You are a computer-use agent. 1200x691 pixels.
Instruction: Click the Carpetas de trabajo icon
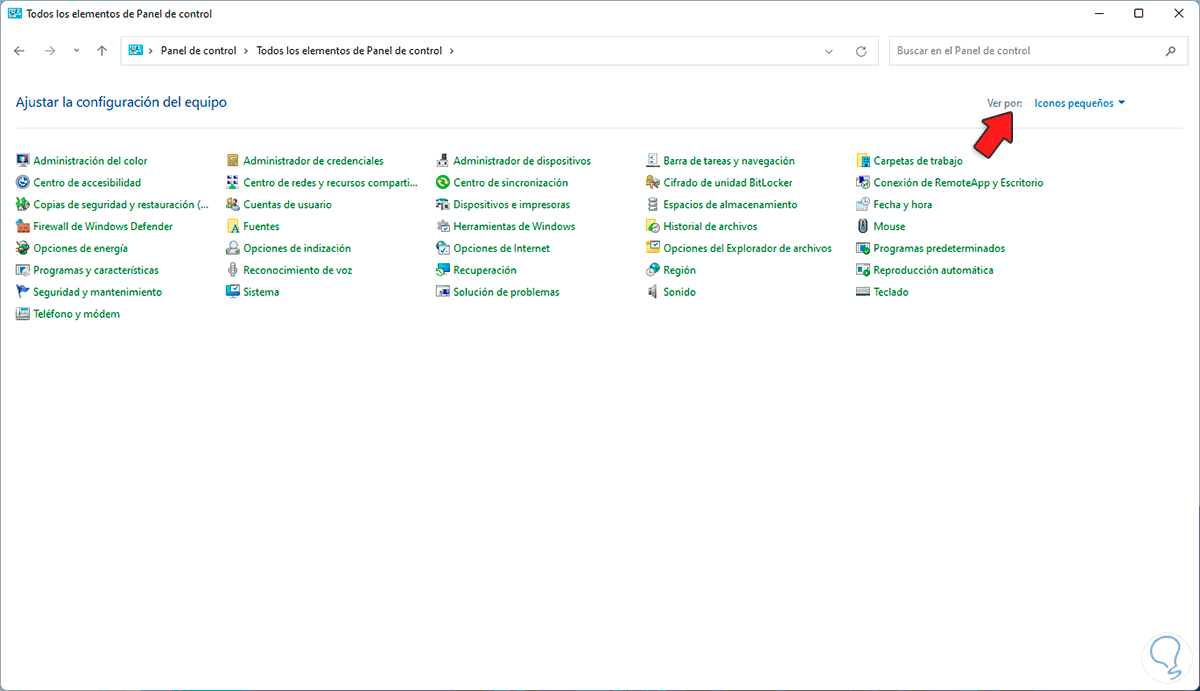(863, 160)
